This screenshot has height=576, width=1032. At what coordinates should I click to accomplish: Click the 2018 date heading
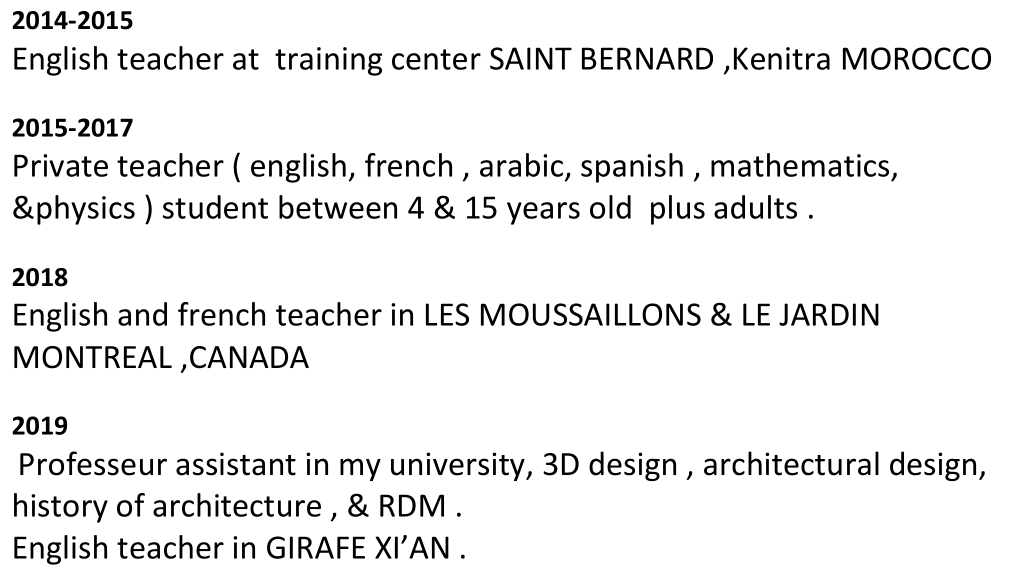pos(39,277)
